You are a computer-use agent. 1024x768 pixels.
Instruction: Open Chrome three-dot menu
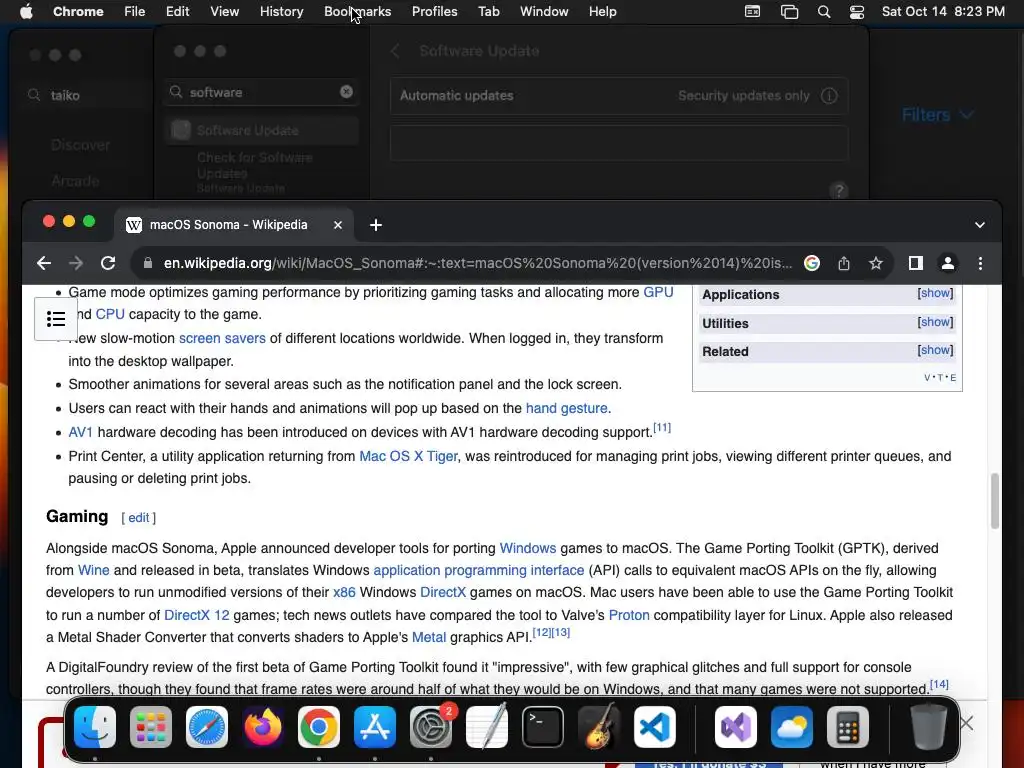tap(980, 263)
